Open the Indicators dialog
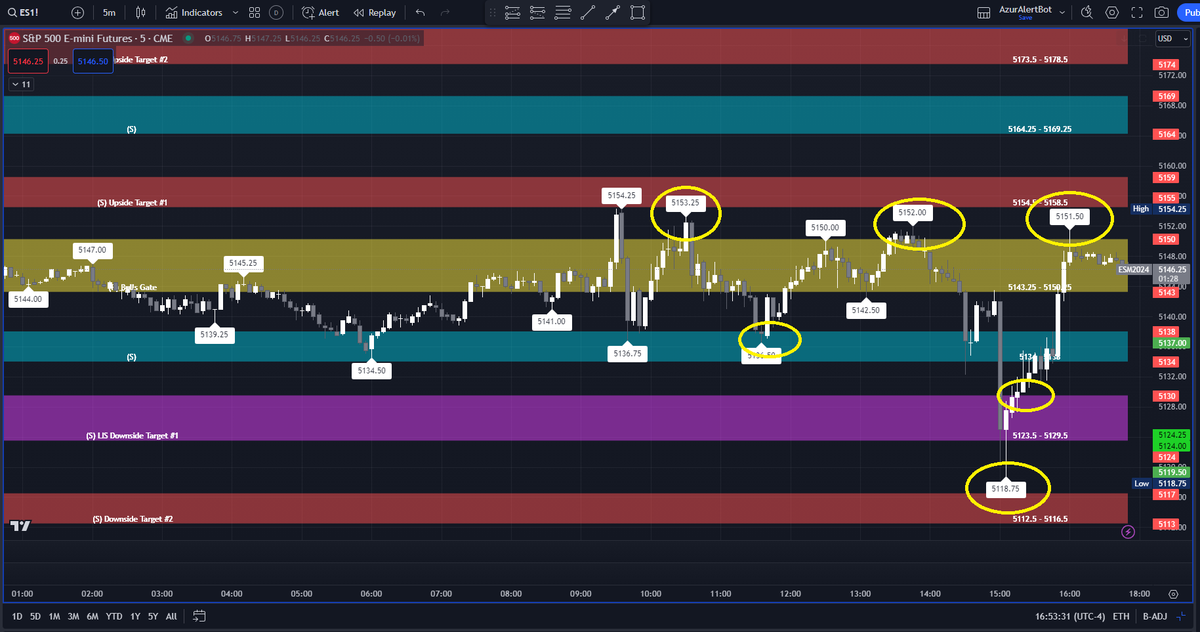The image size is (1200, 632). click(x=194, y=13)
